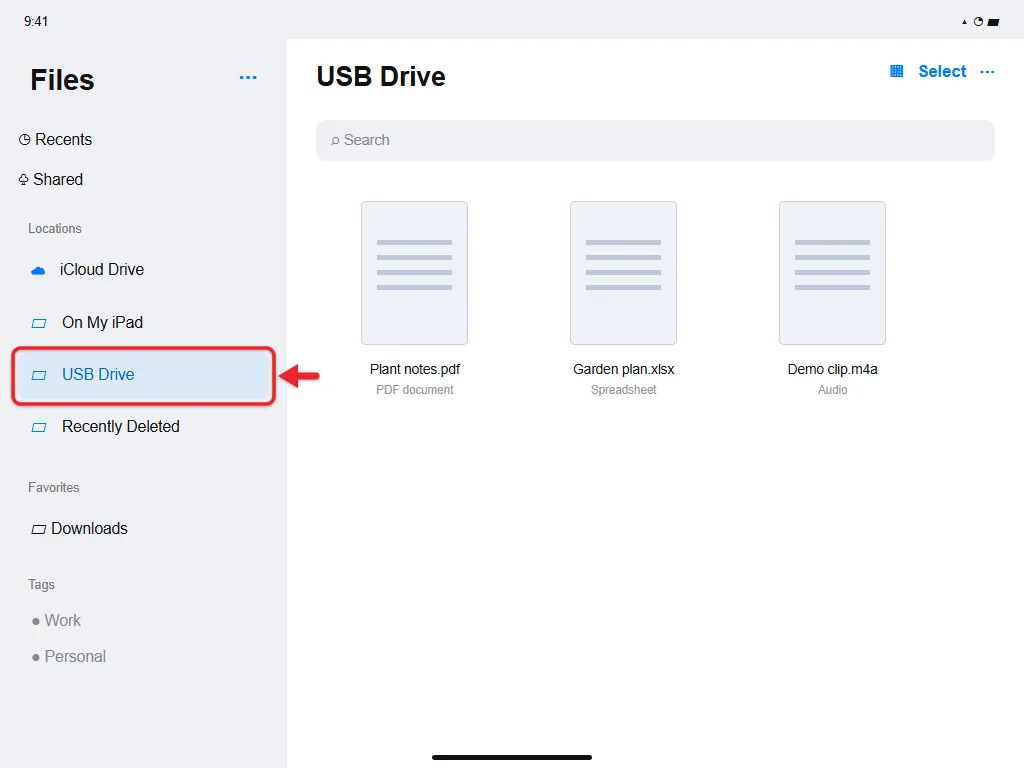Click the iCloud Drive cloud icon
Image resolution: width=1024 pixels, height=768 pixels.
39,270
